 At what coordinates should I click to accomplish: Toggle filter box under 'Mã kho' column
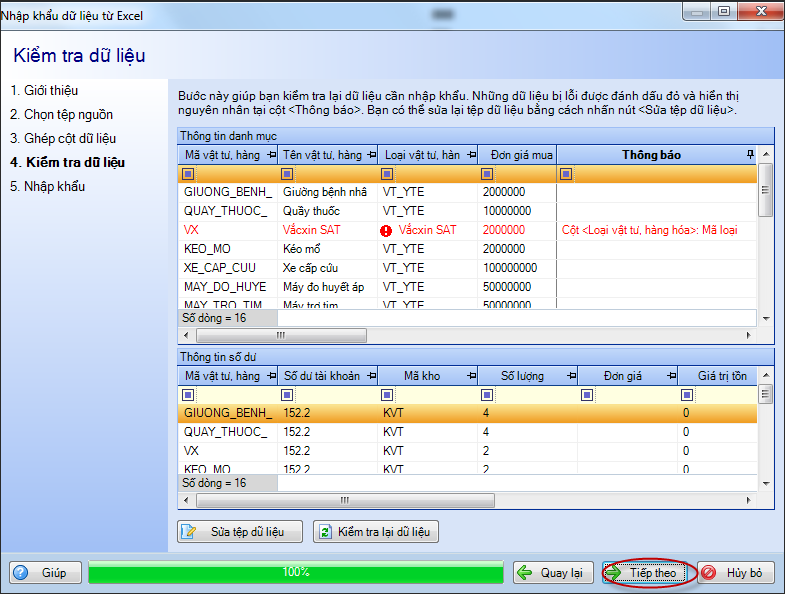click(388, 395)
